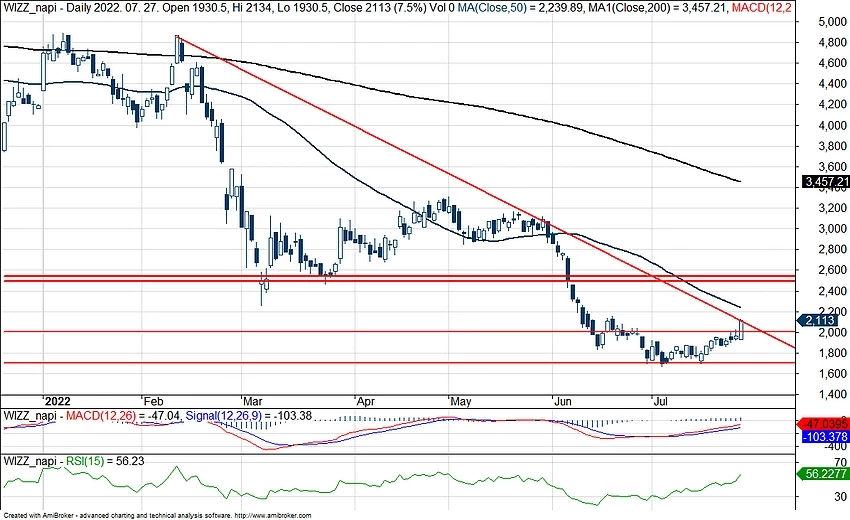This screenshot has height=520, width=850.
Task: Click the 1,800 price axis label
Action: (833, 353)
